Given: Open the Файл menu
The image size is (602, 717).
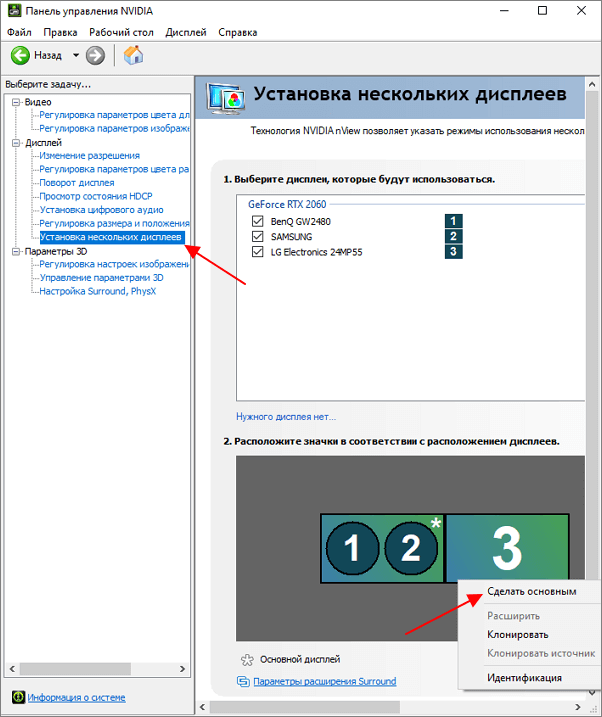Looking at the screenshot, I should click(x=19, y=32).
